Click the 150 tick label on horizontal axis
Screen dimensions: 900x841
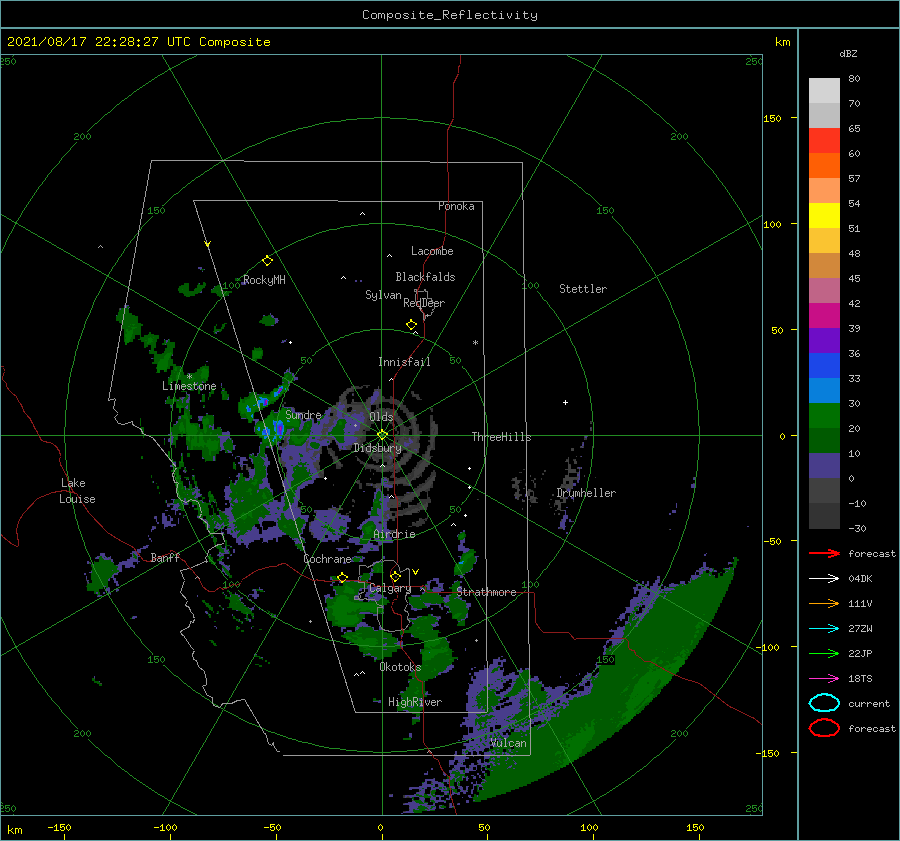695,827
